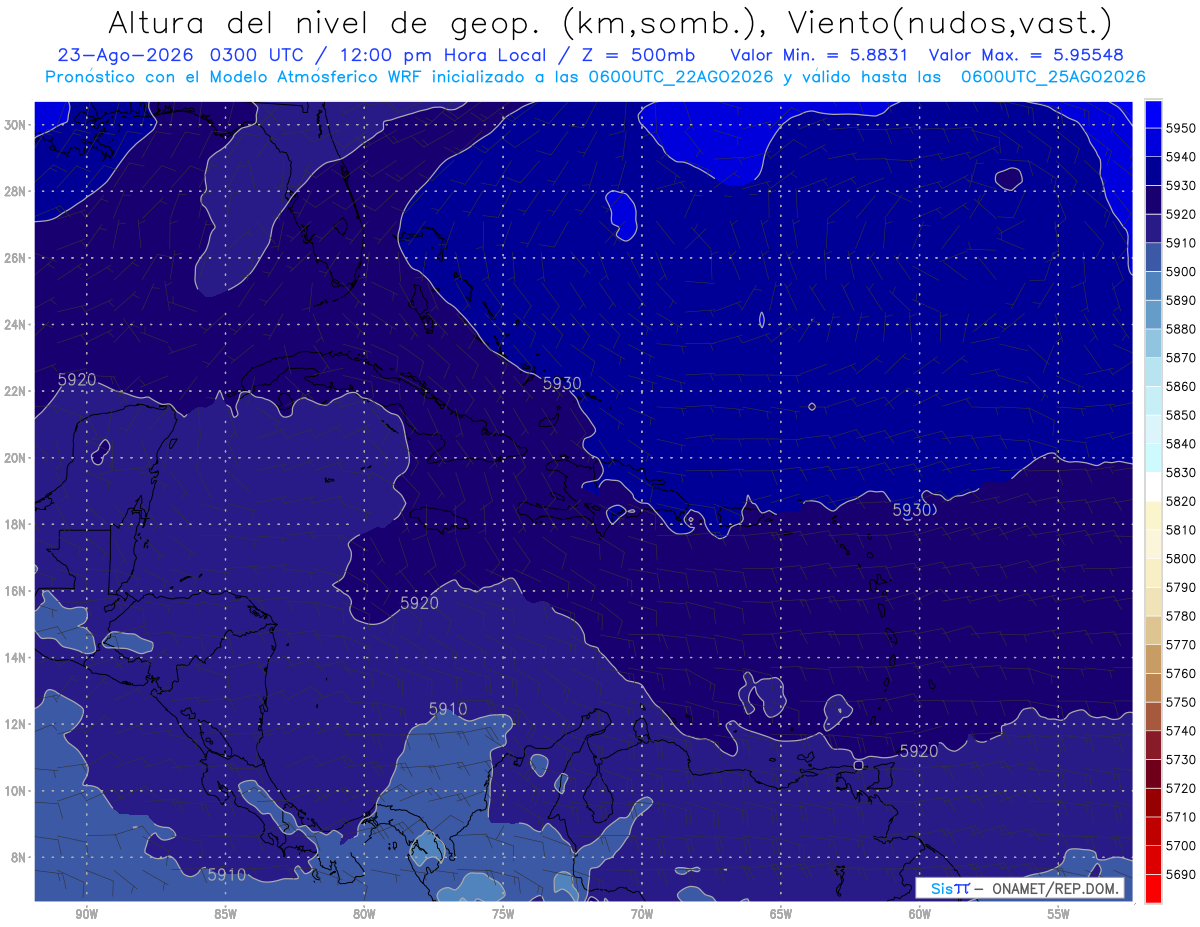This screenshot has height=927, width=1200.
Task: Click the 5910 legend value in the colorbar
Action: coord(1180,242)
